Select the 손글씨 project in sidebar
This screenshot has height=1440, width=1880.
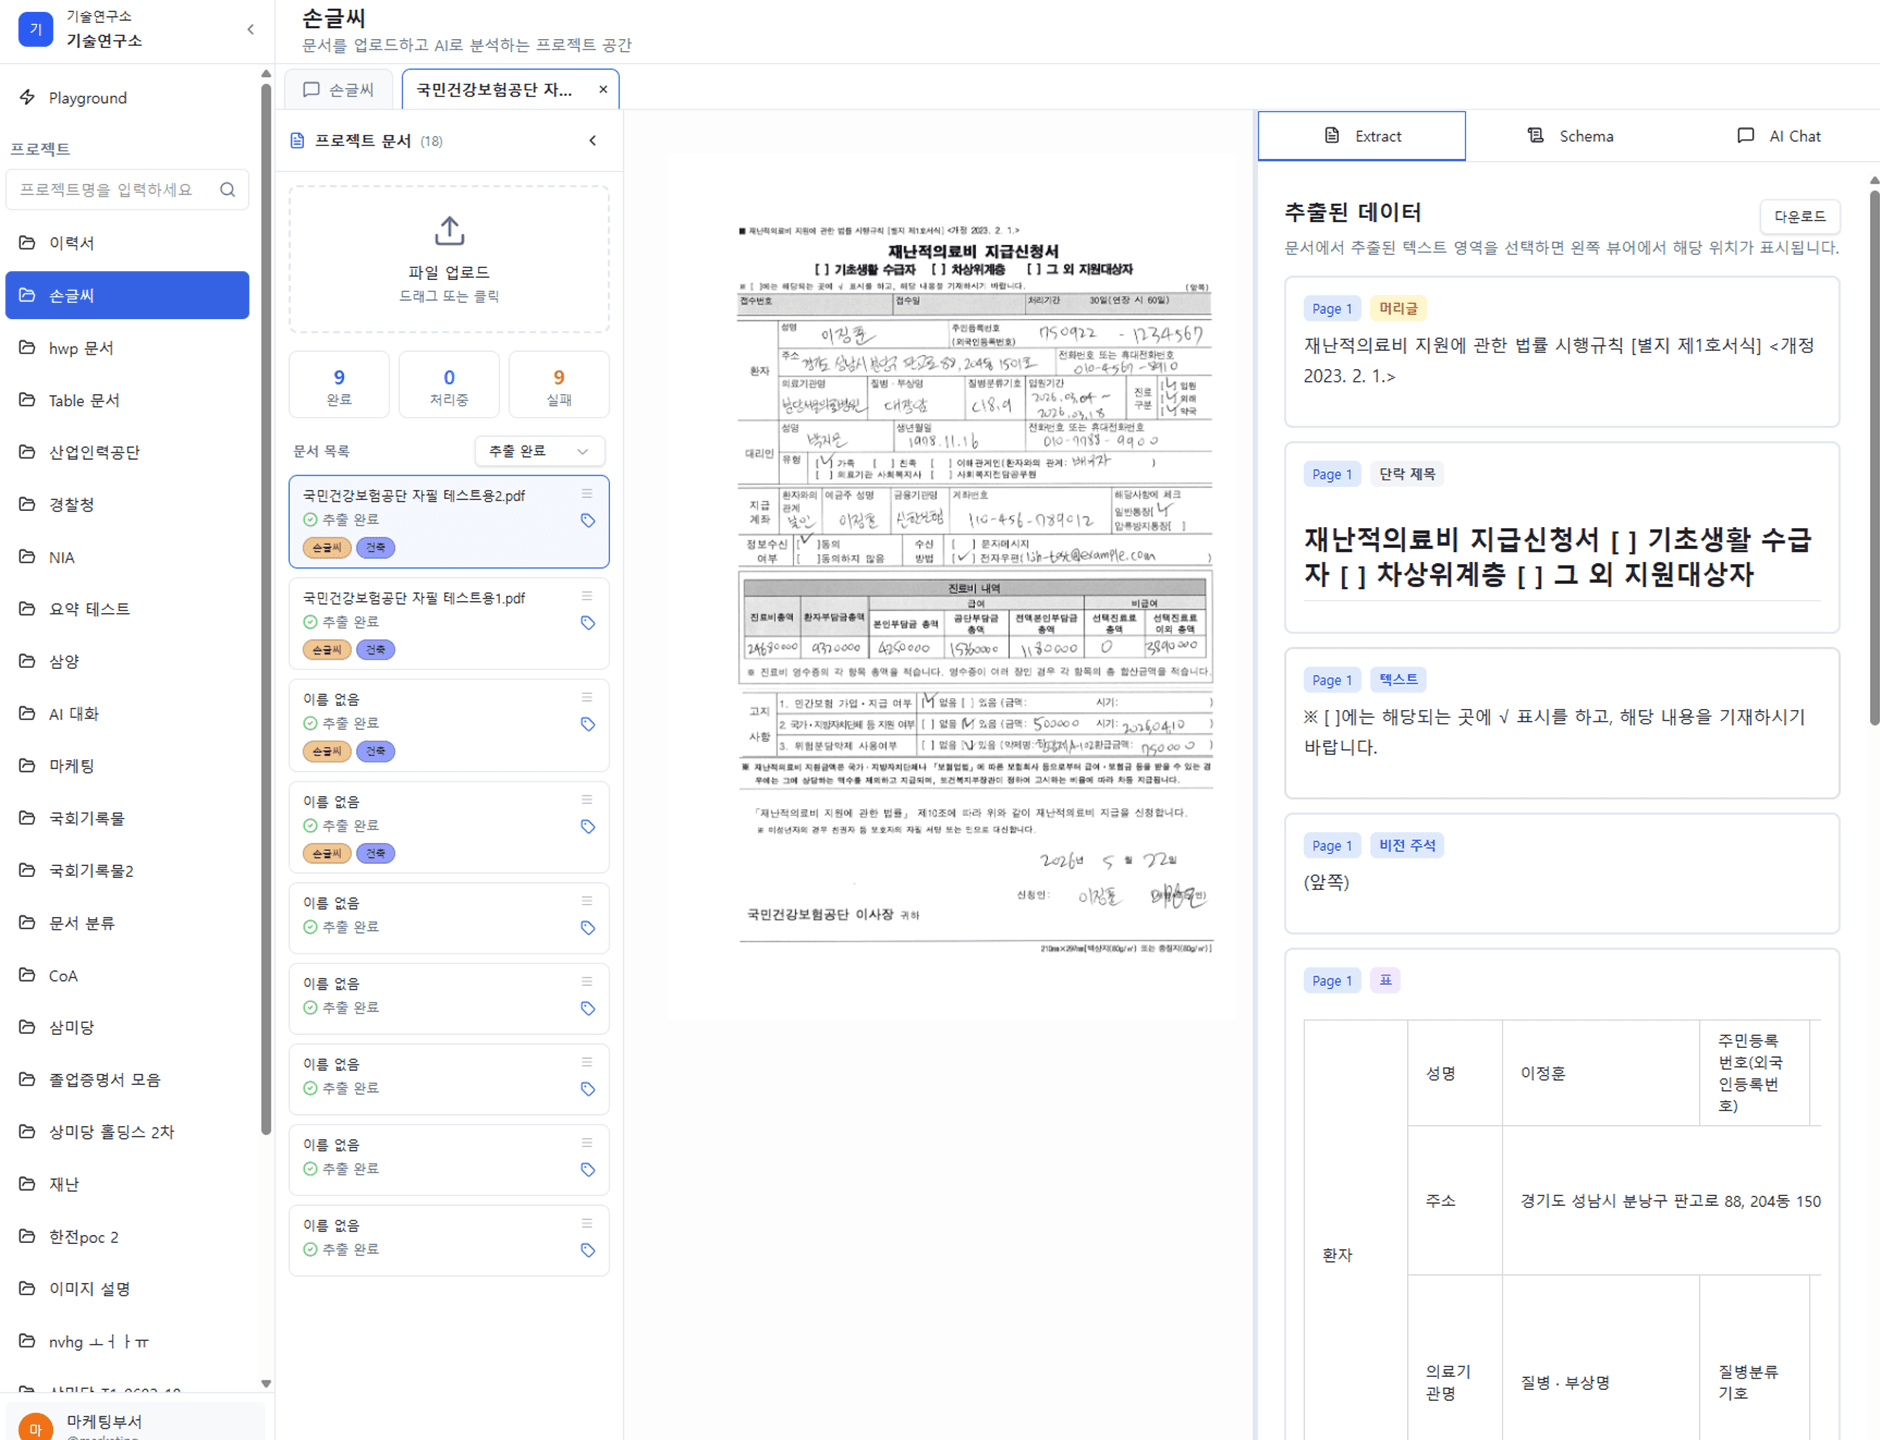[127, 295]
